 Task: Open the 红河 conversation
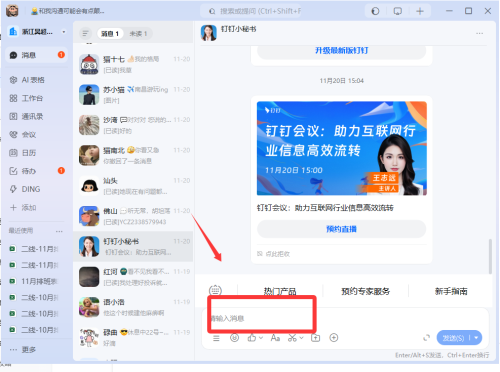[x=133, y=277]
